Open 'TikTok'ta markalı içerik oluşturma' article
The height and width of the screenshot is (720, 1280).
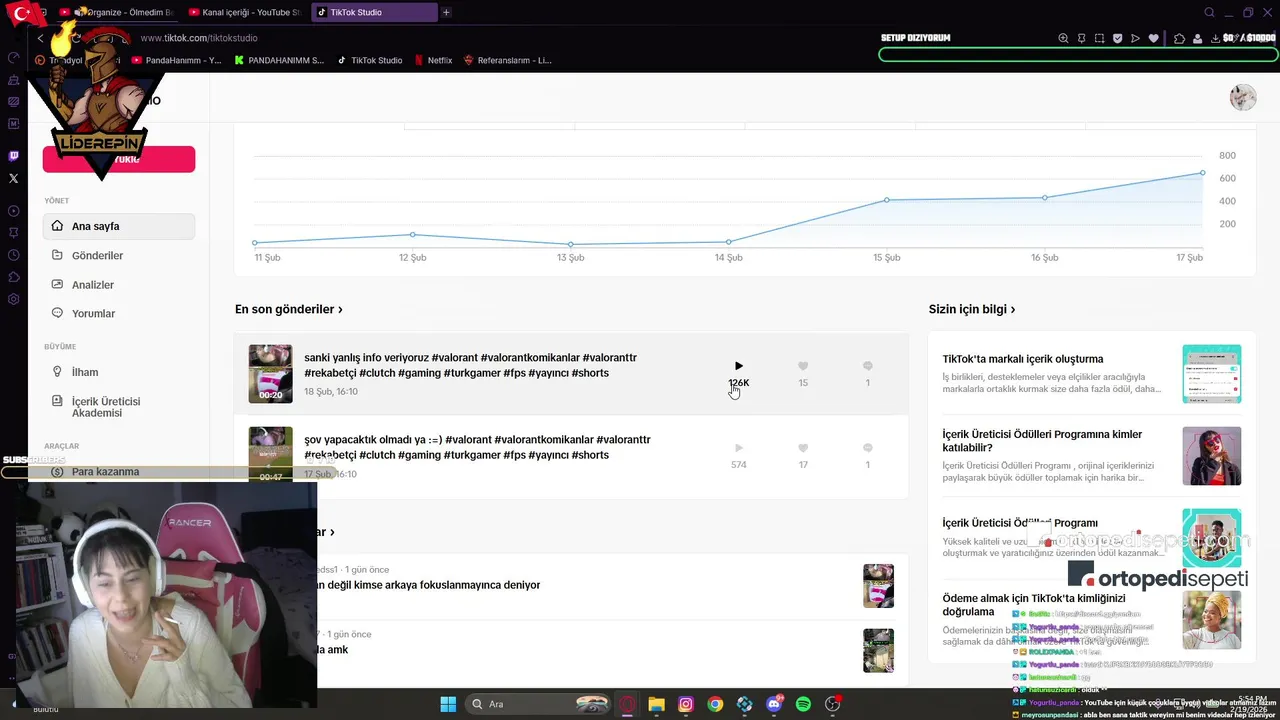coord(1023,359)
